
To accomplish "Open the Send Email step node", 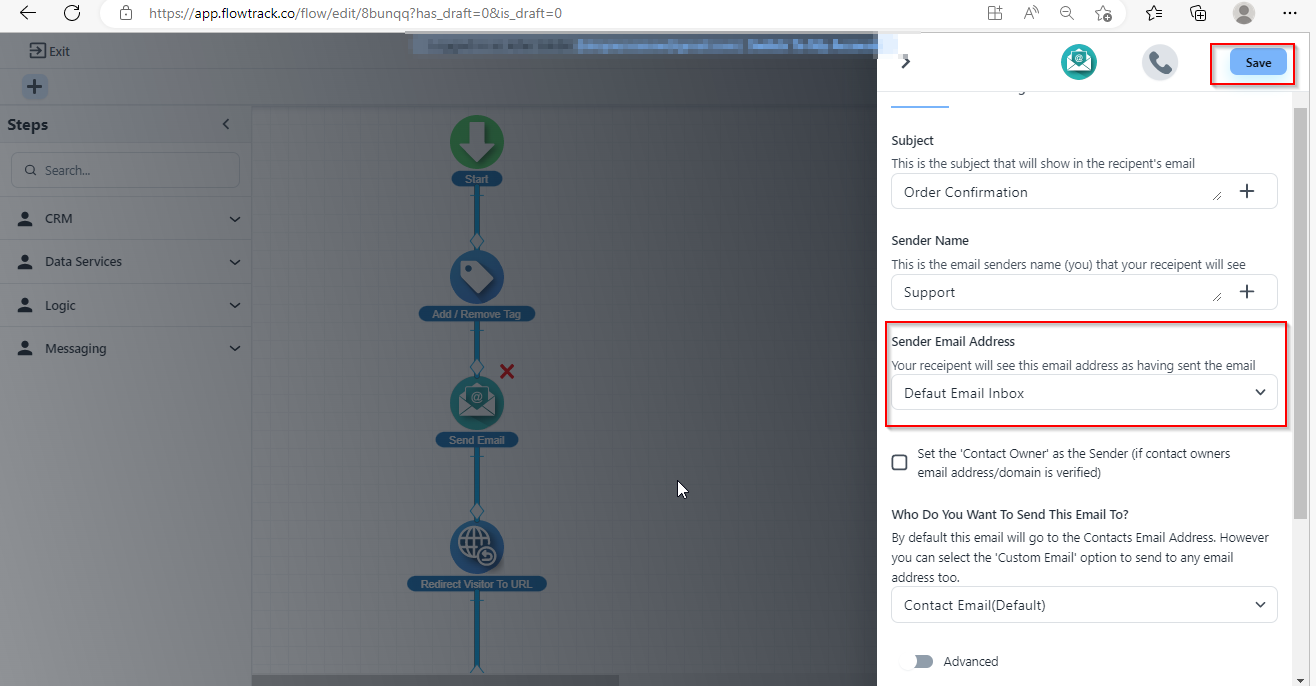I will [477, 403].
